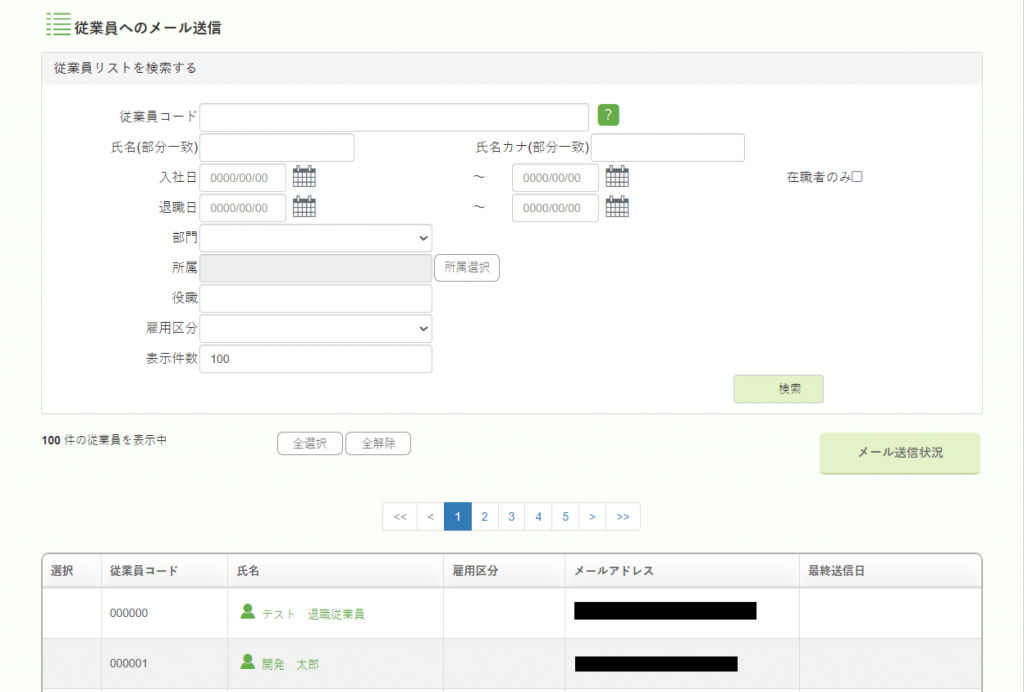Enable the 在職者のみ checkbox
Screen dimensions: 1024x692
point(856,177)
